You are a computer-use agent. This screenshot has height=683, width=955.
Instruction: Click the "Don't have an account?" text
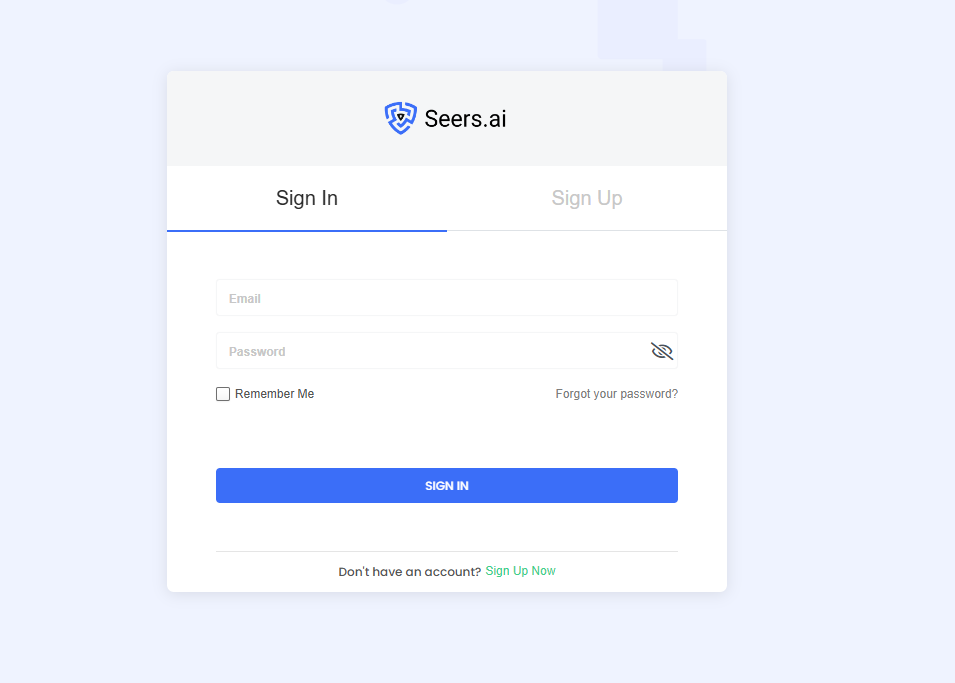[x=409, y=572]
